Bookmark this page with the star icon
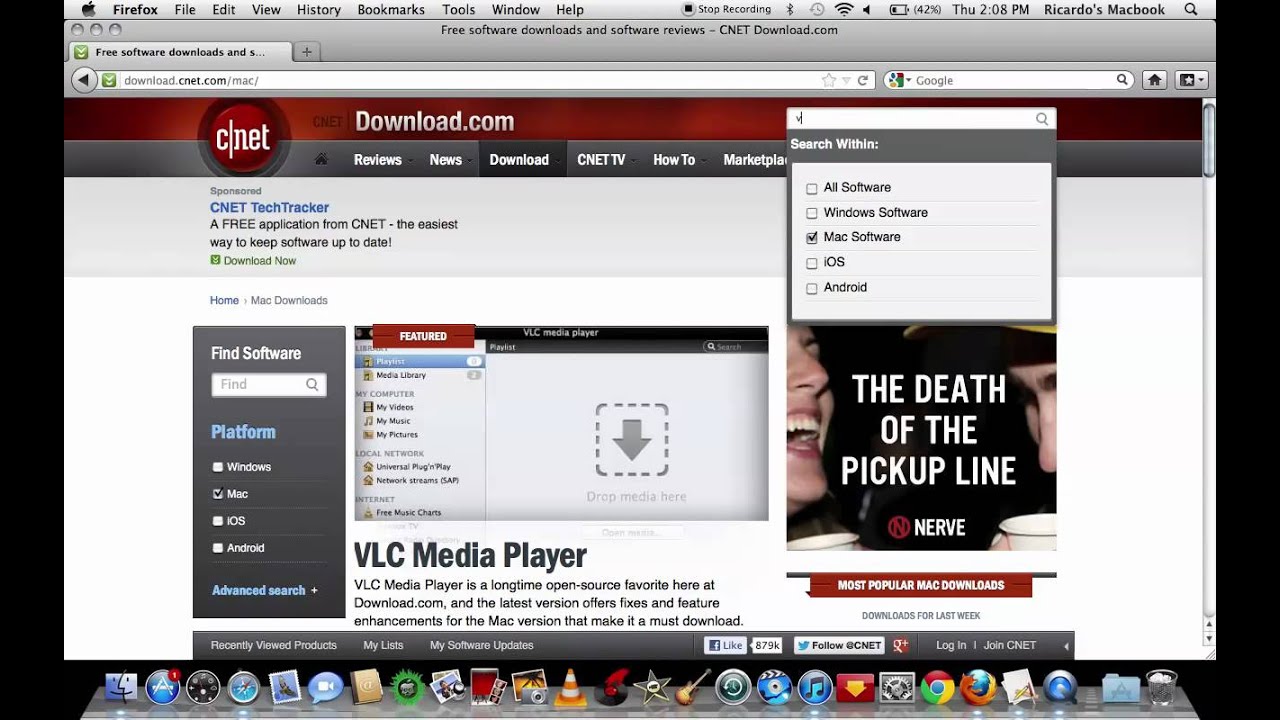 pyautogui.click(x=828, y=80)
